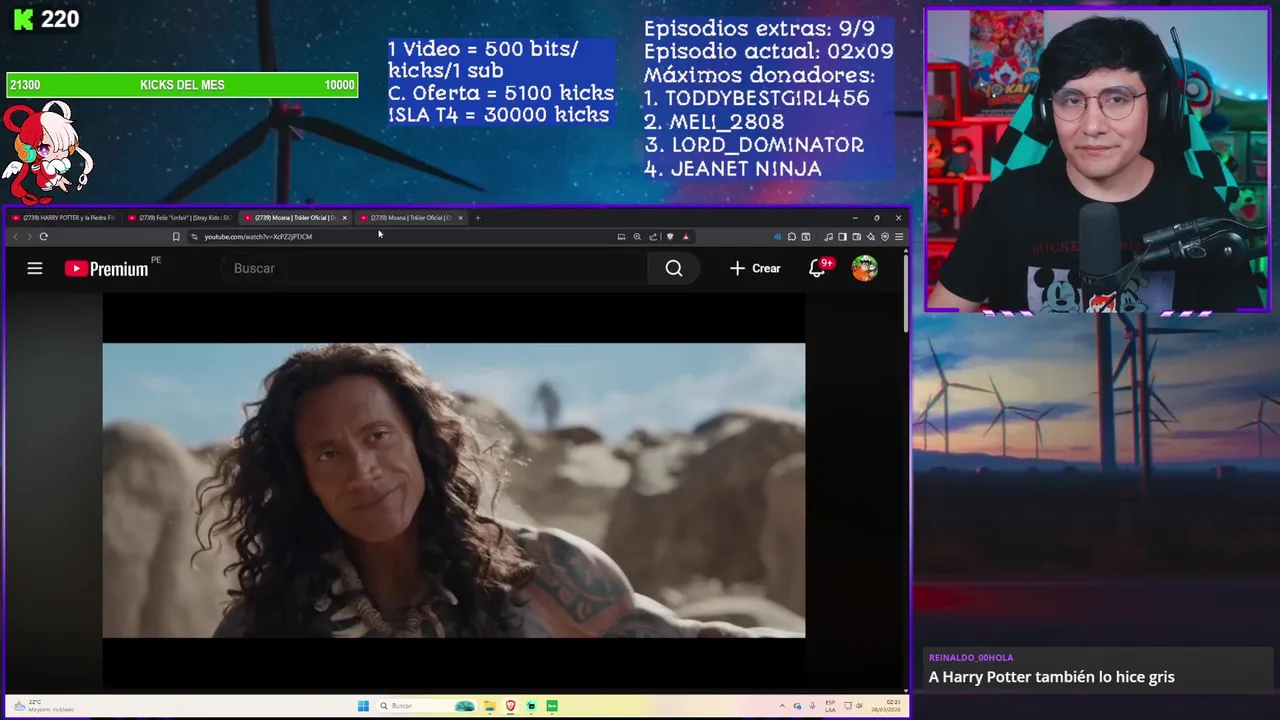1280x720 pixels.
Task: Switch to the HARRY POTTER y la Piedra tab
Action: point(63,217)
